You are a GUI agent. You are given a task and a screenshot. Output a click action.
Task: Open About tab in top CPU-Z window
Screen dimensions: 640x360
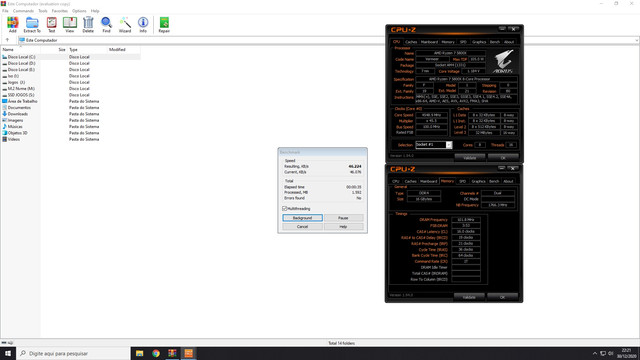509,42
